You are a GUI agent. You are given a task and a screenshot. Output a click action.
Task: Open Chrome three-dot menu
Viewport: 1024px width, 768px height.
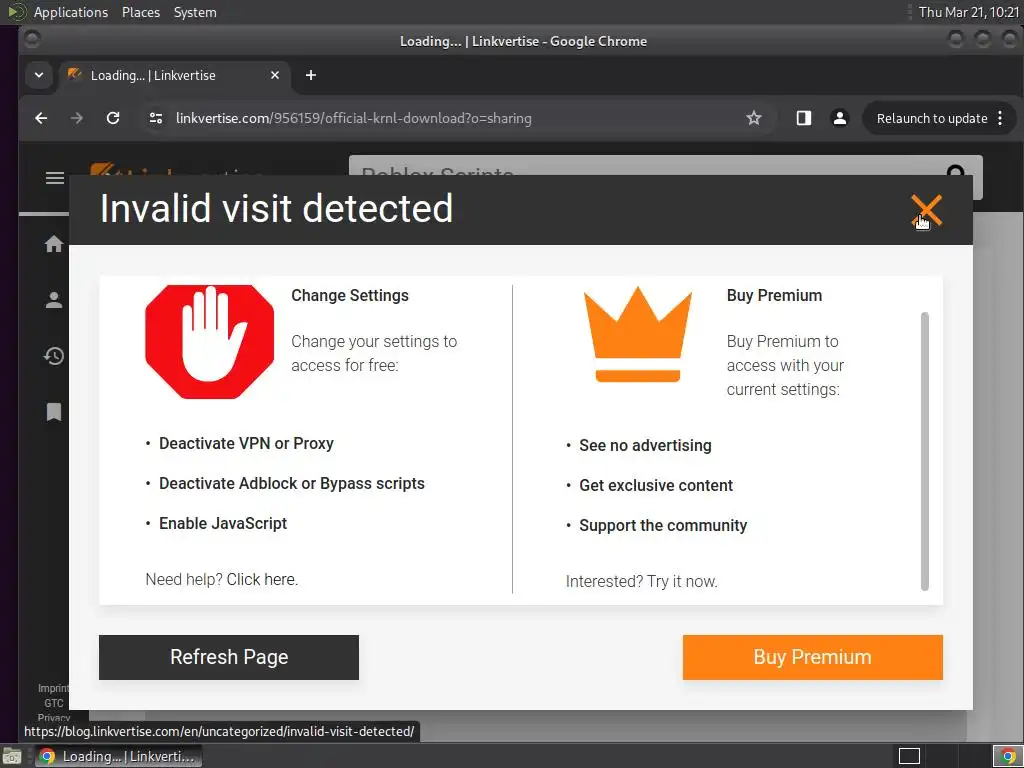pos(1000,118)
